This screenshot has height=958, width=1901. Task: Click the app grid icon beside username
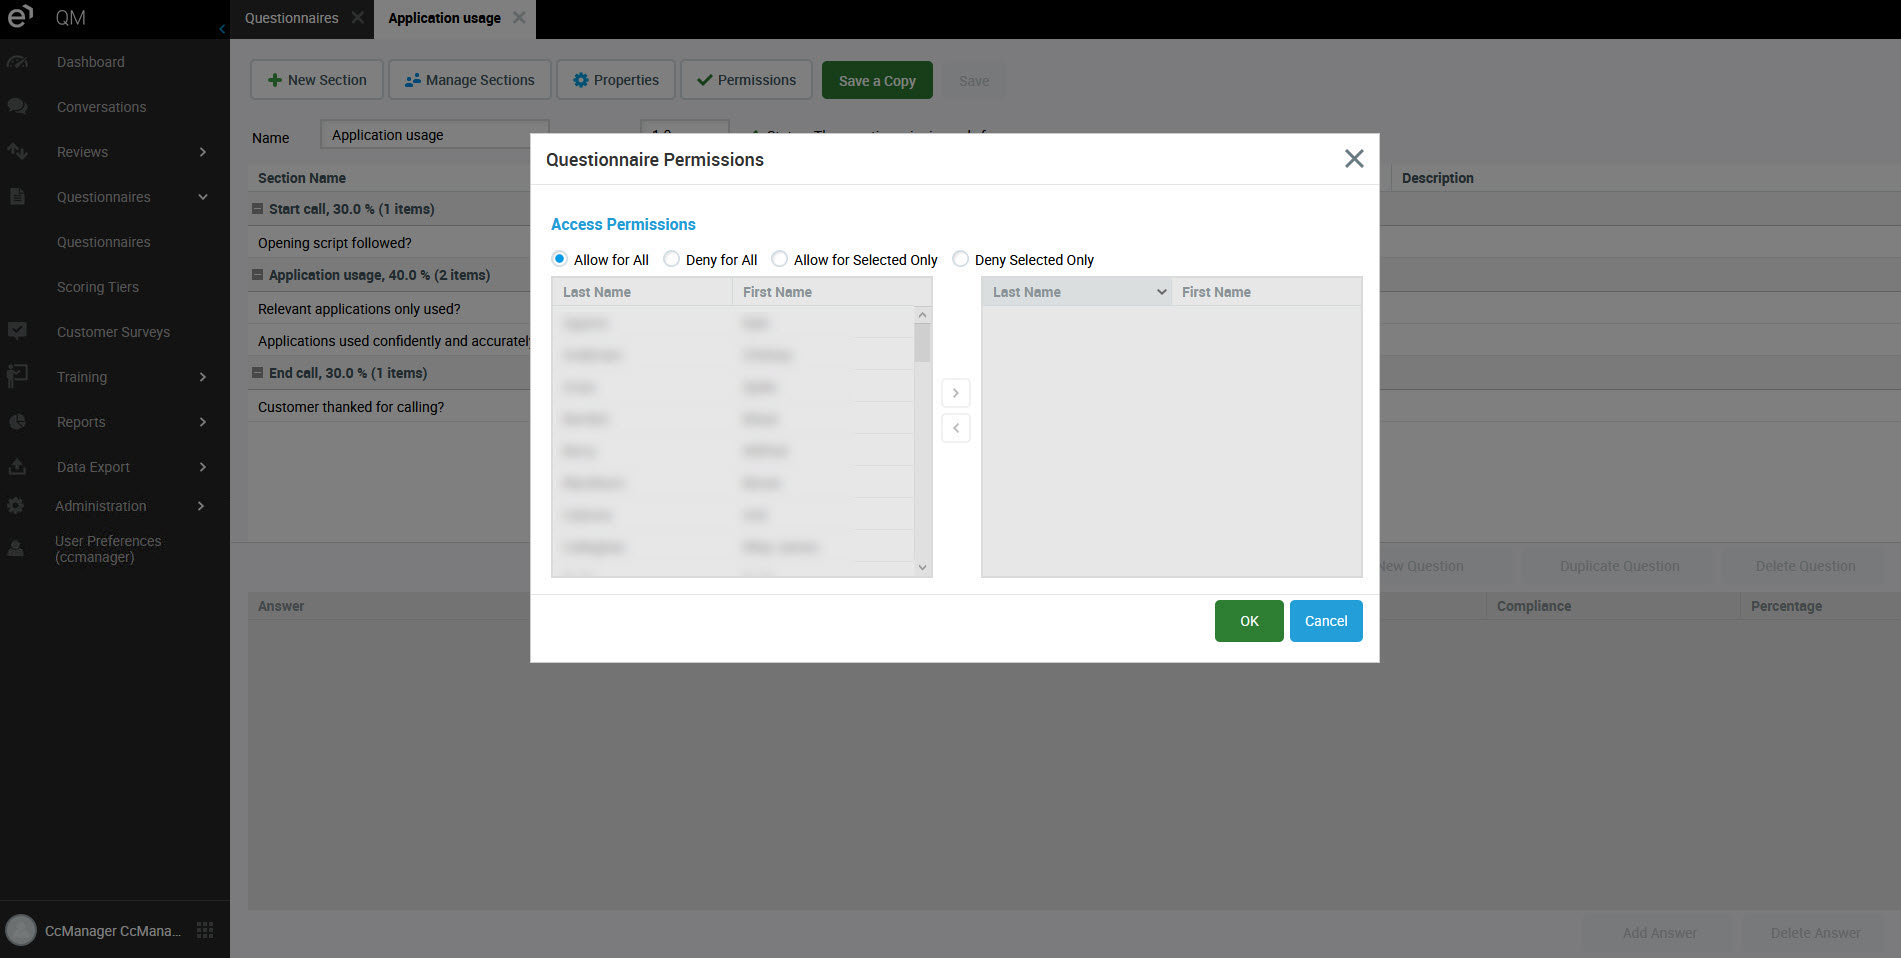[x=205, y=930]
